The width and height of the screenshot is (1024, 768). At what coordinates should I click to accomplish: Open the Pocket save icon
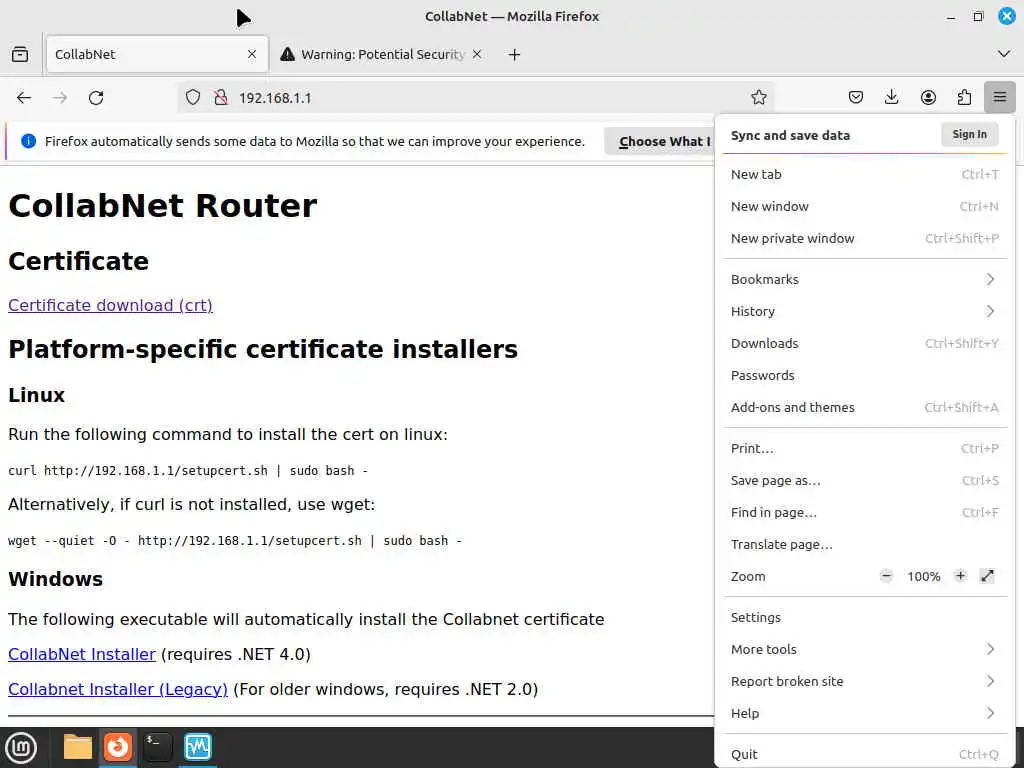pyautogui.click(x=856, y=98)
